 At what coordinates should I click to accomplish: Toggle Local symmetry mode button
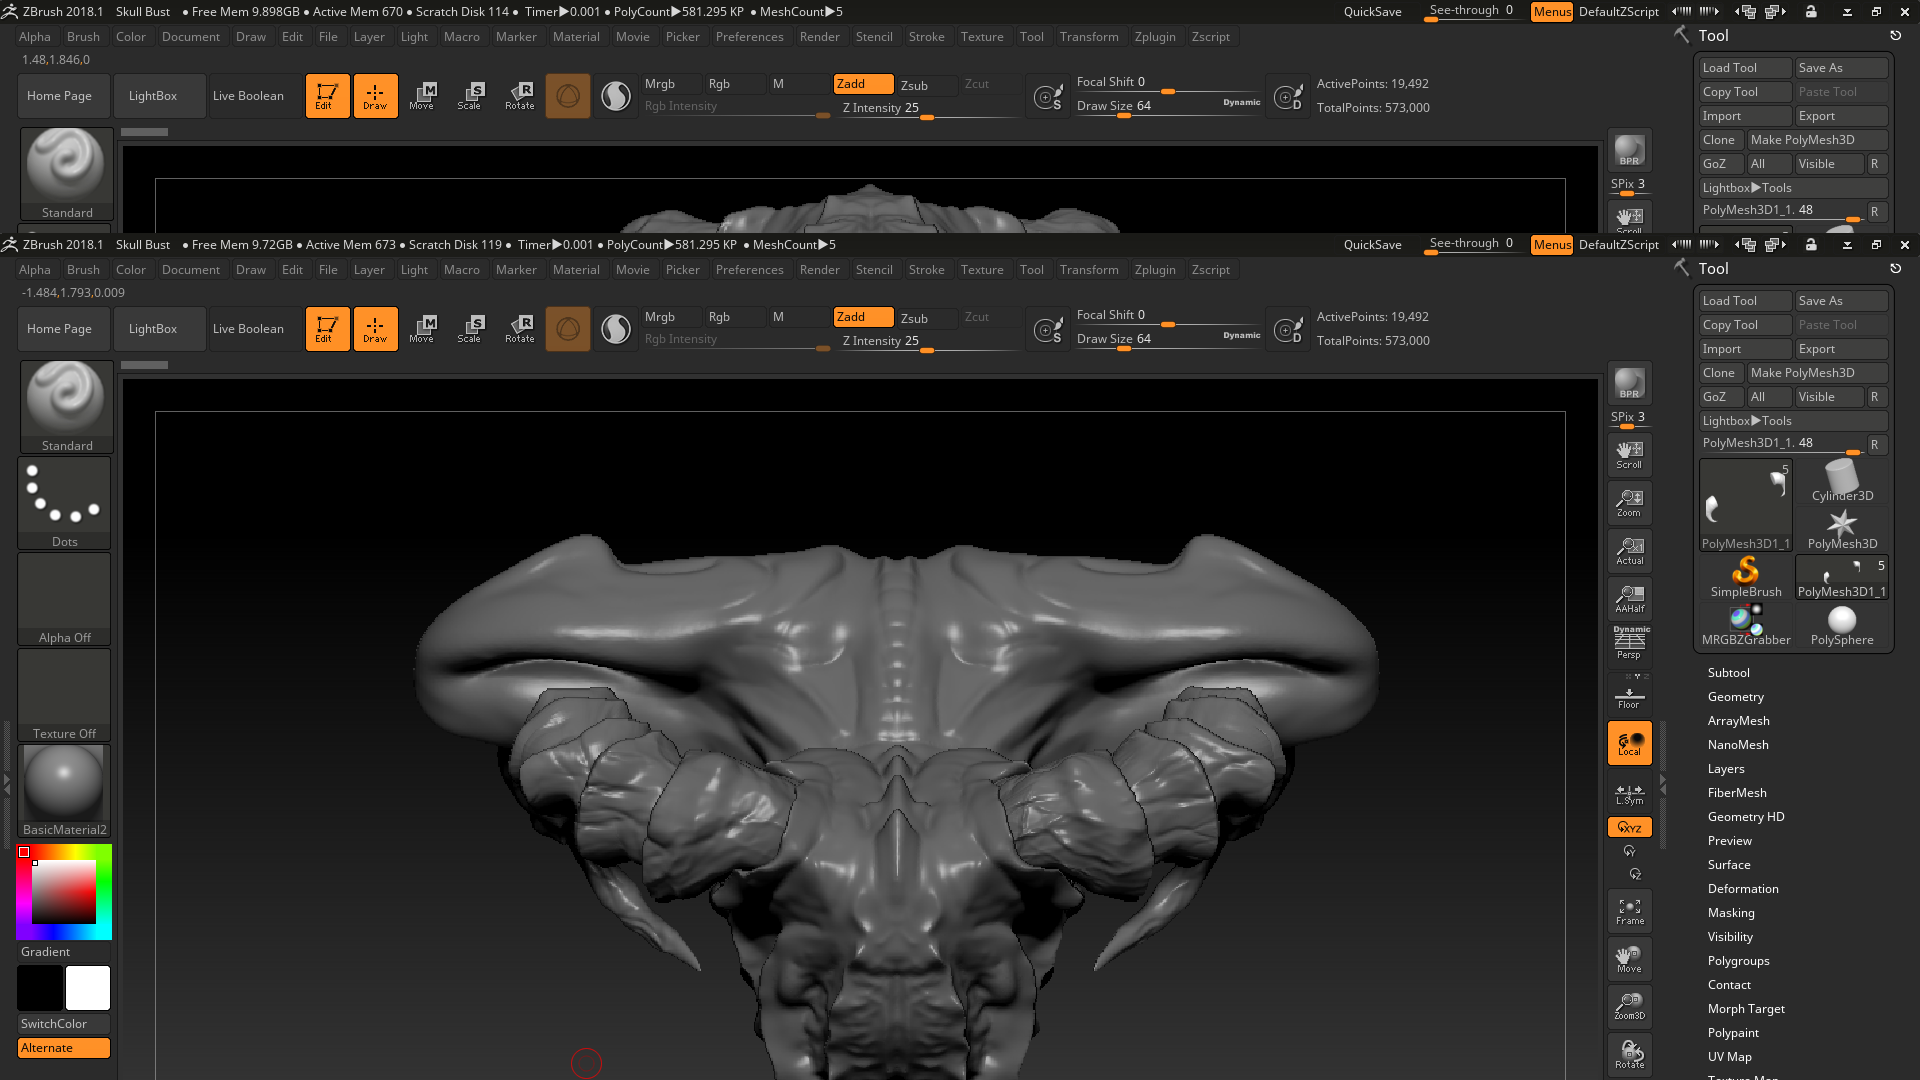coord(1629,743)
